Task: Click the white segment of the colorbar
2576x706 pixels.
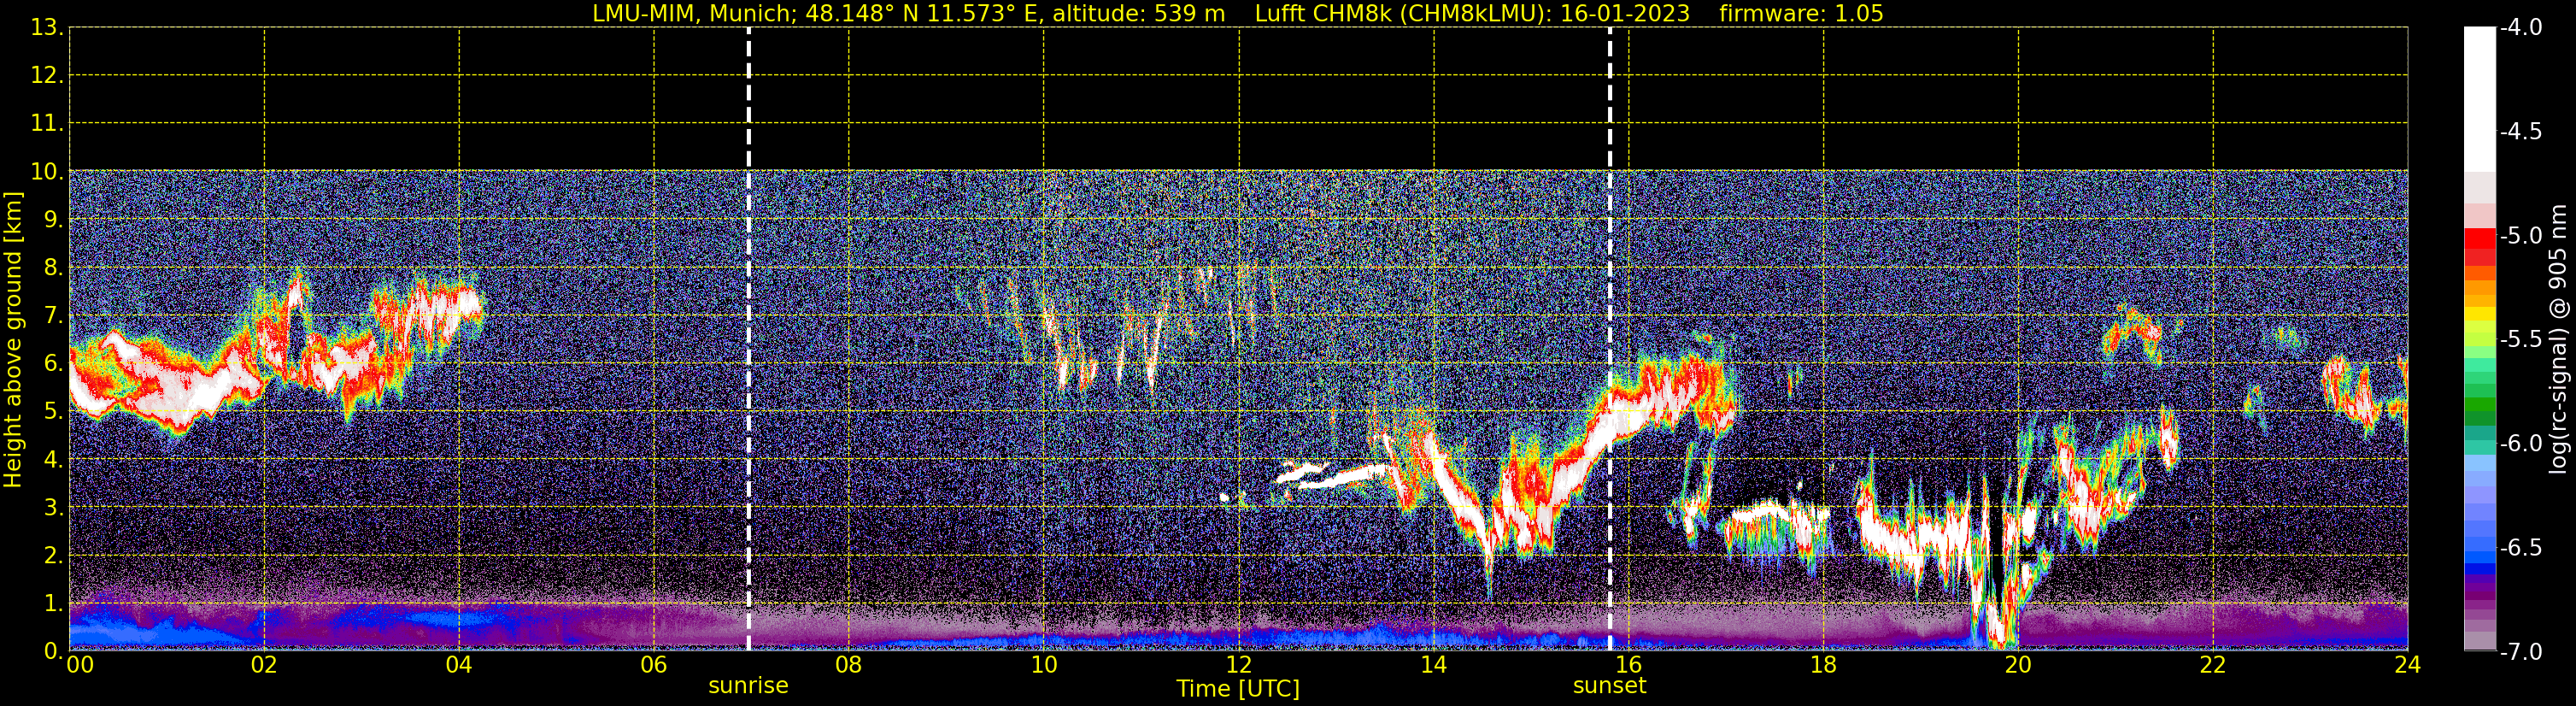Action: [x=2480, y=100]
